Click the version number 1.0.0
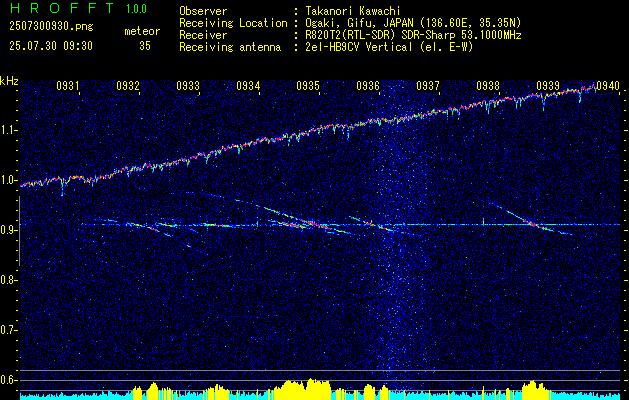This screenshot has height=400, width=629. pos(136,9)
